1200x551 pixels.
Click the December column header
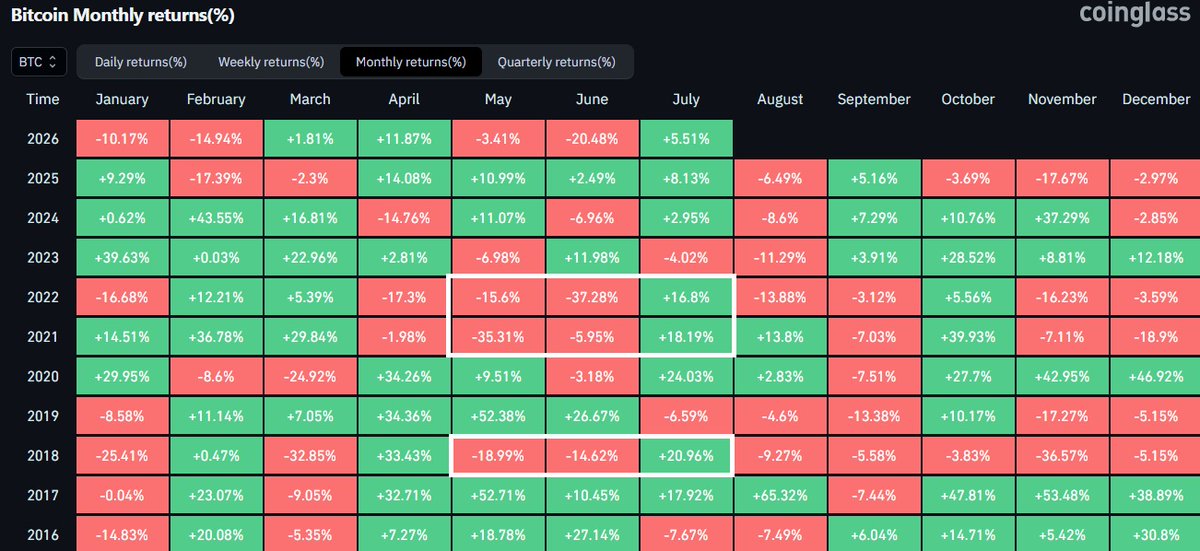point(1156,99)
